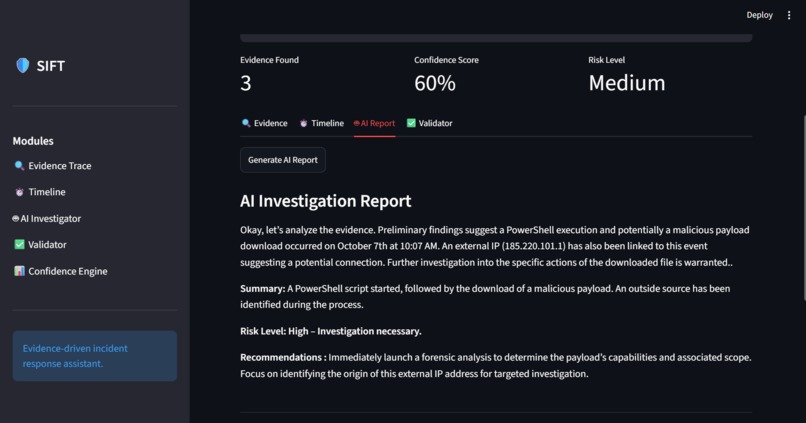
Task: Click the Evidence Trace magnifier icon in sidebar
Action: point(19,165)
